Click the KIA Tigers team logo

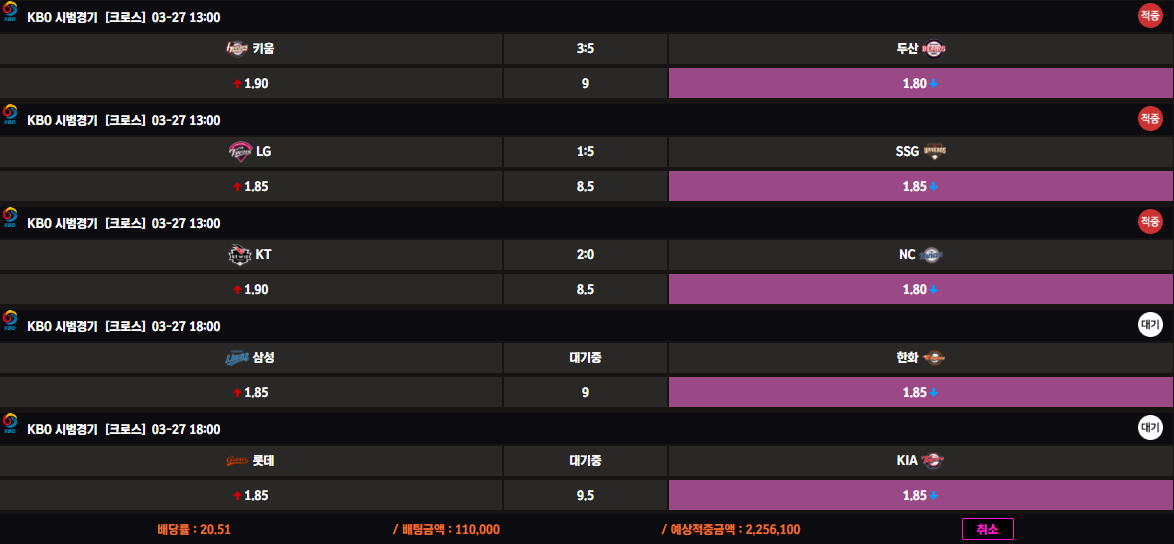934,461
